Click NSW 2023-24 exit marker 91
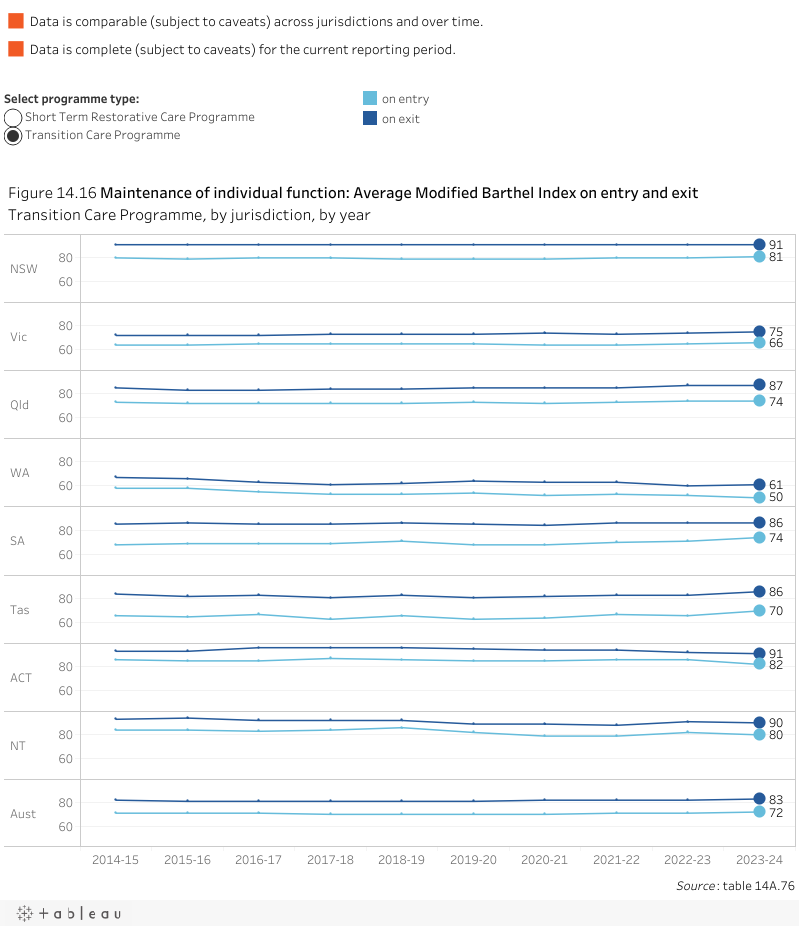Screen dimensions: 799x926 click(x=759, y=245)
